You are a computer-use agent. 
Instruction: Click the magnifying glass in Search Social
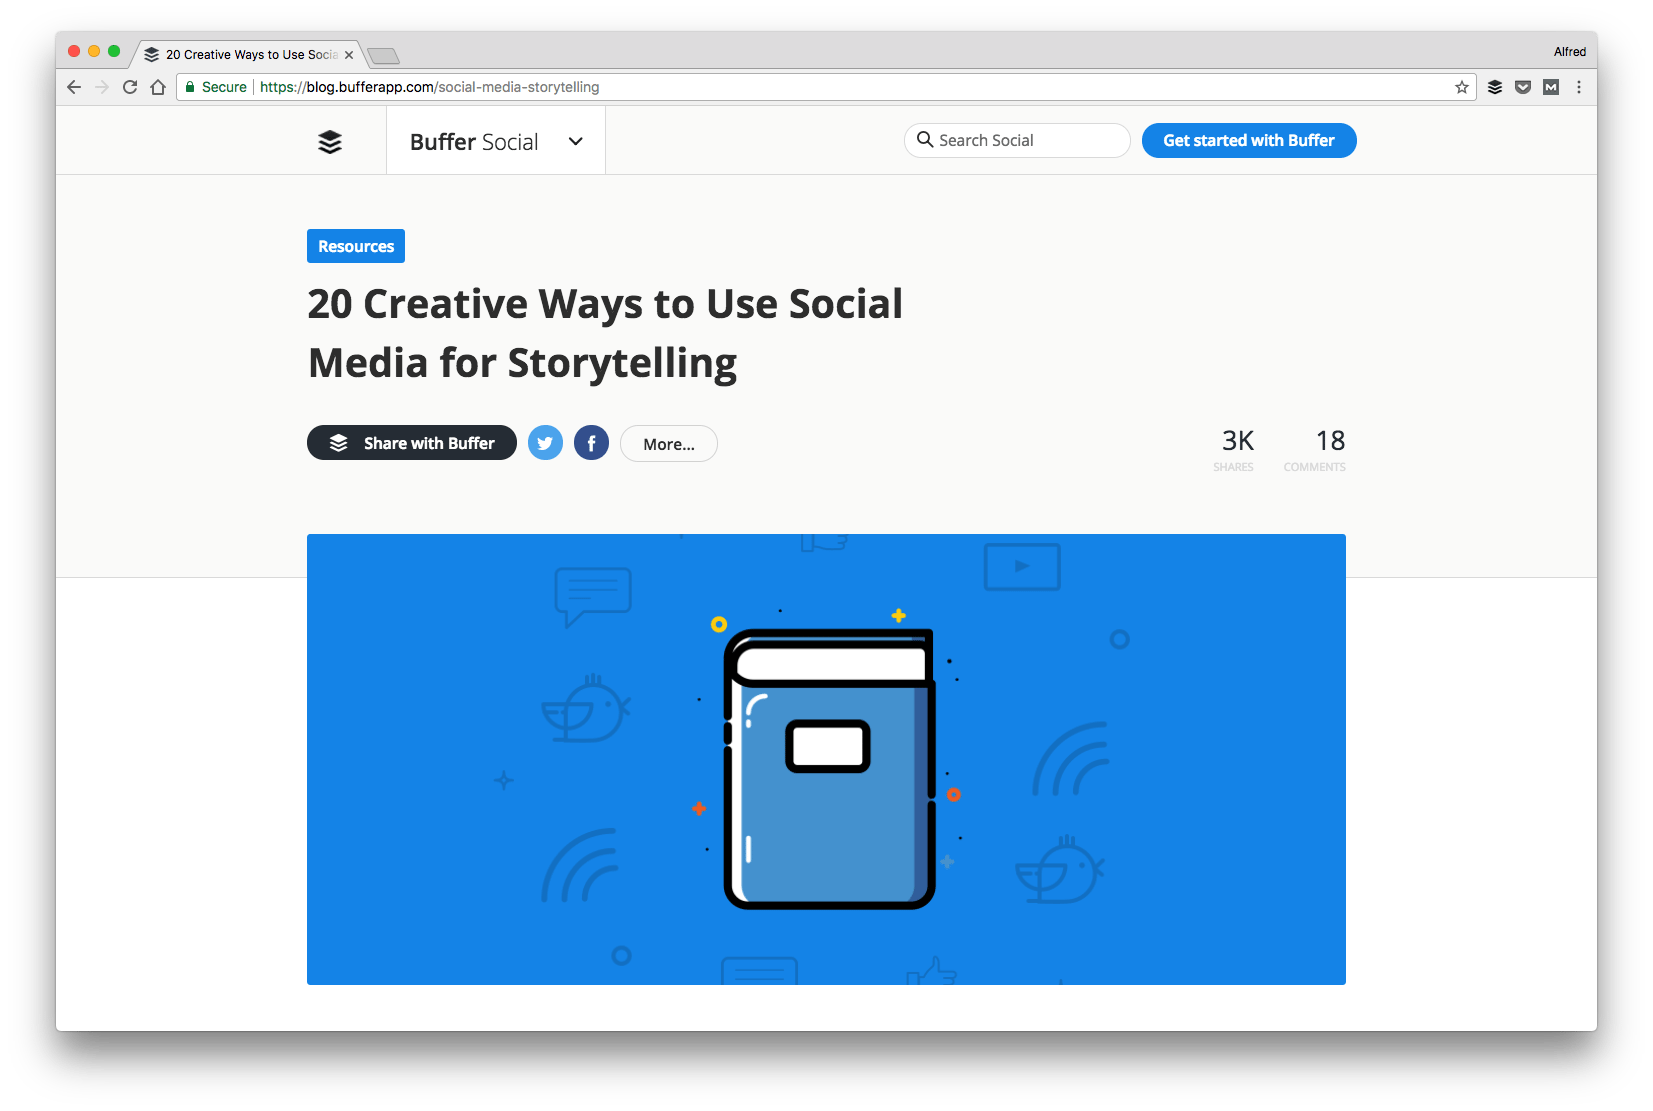(925, 140)
